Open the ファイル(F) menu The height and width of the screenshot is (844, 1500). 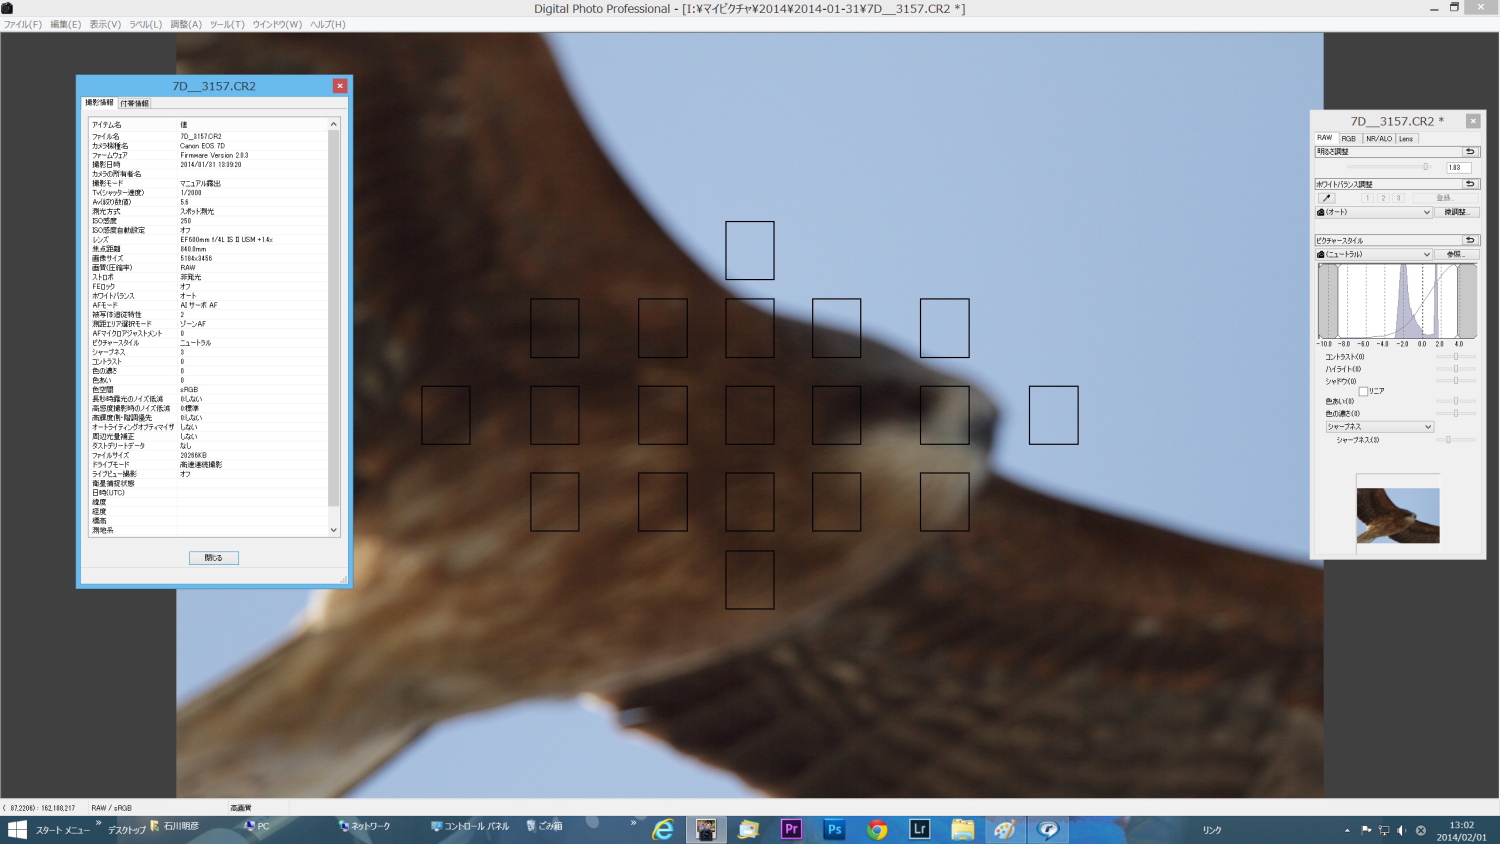[22, 24]
